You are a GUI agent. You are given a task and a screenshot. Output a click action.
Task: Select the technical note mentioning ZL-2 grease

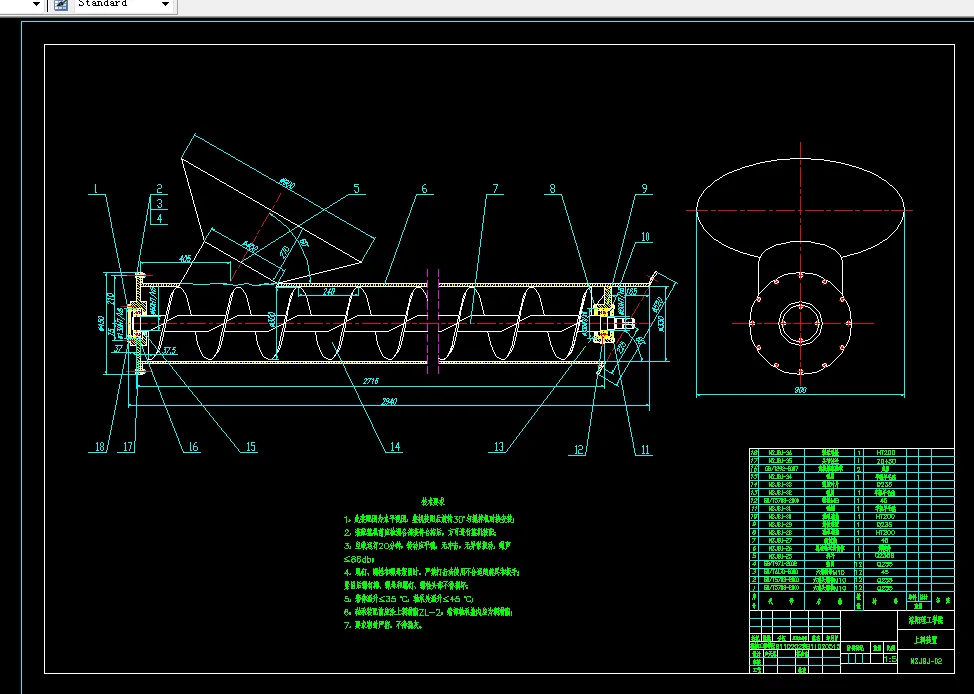(429, 612)
